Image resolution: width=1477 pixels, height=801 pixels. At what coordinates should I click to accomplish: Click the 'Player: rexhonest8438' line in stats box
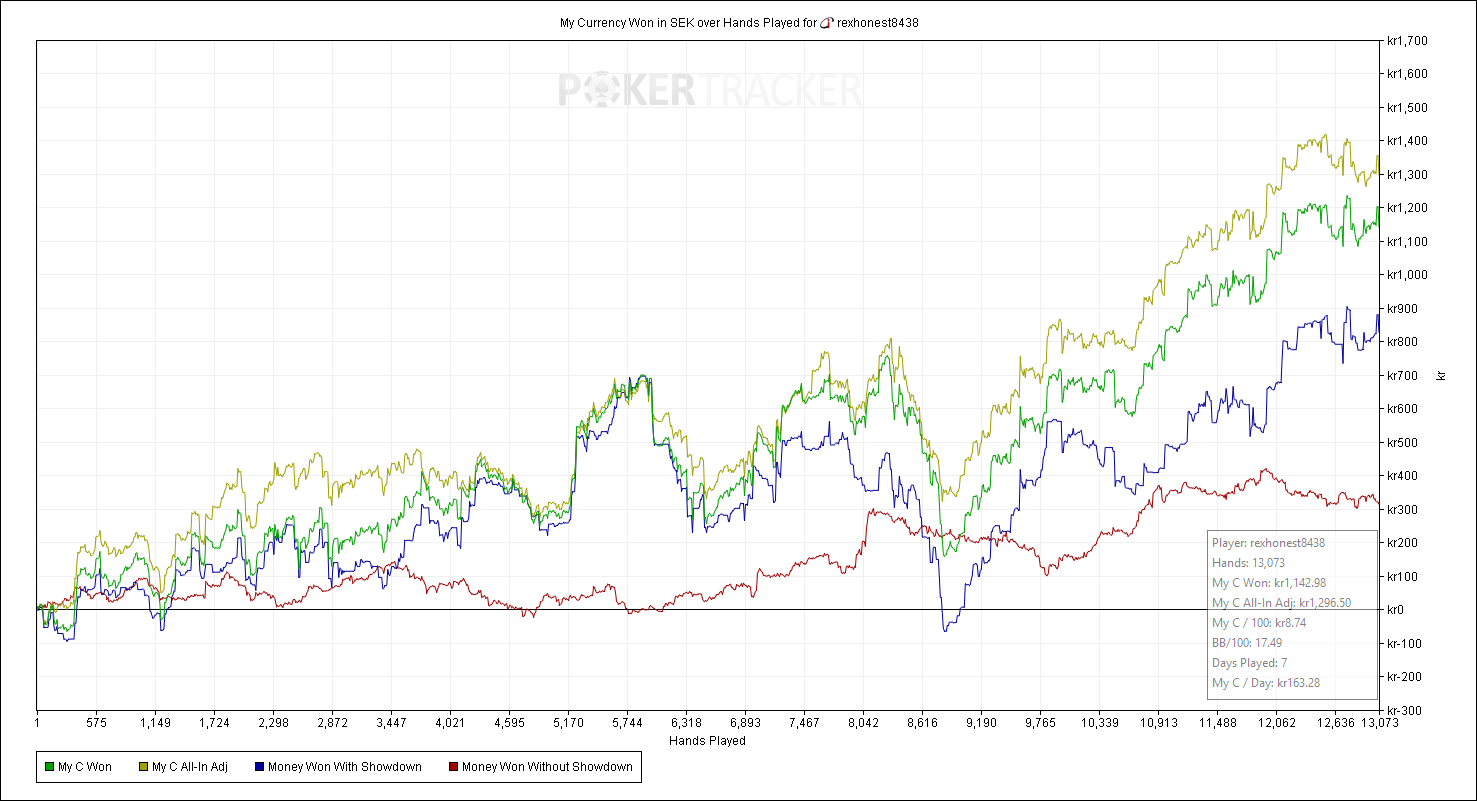pos(1268,543)
